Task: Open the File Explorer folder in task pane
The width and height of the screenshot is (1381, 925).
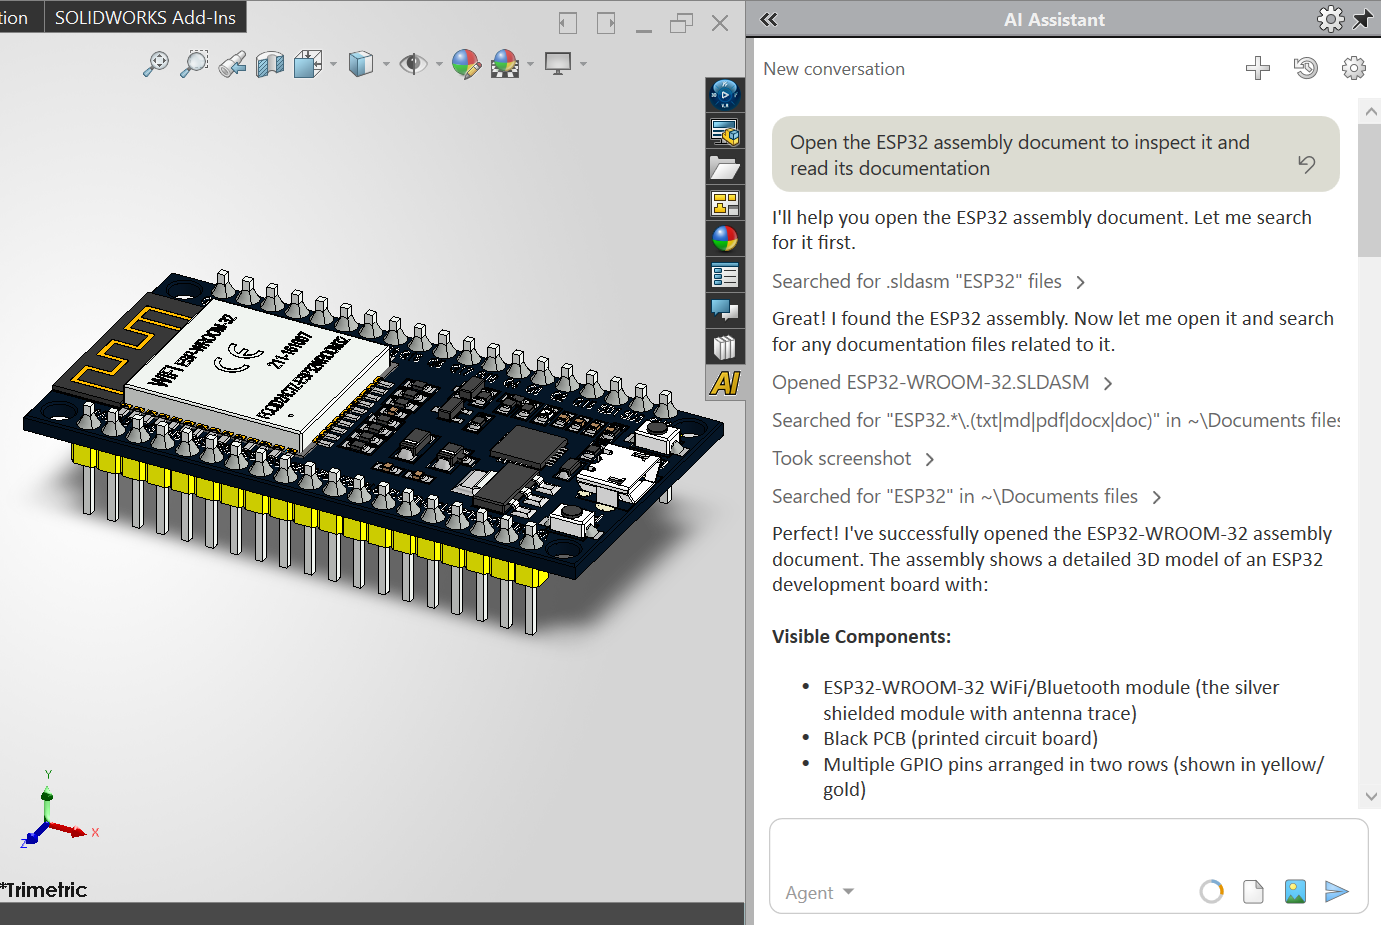Action: [x=724, y=167]
